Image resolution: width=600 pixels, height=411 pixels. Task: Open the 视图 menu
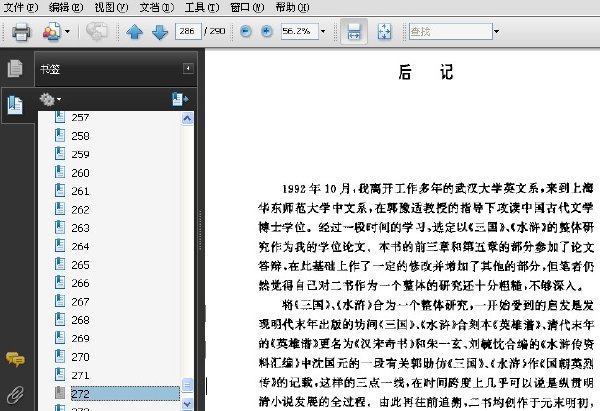pos(111,7)
